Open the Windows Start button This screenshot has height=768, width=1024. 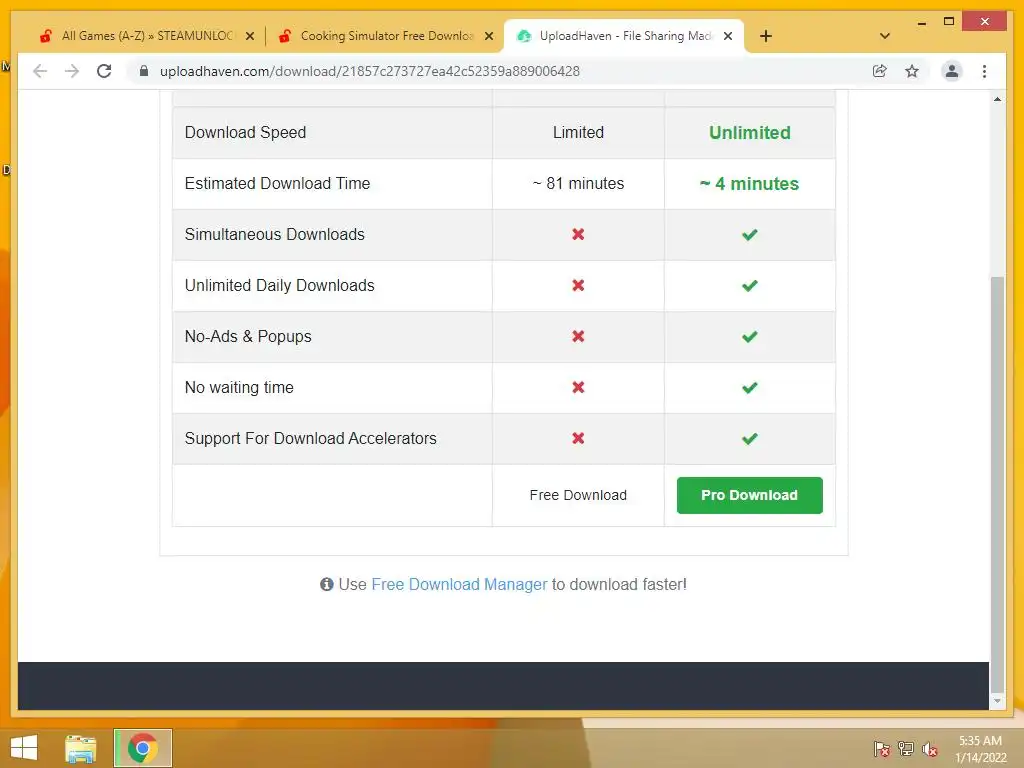[x=24, y=748]
